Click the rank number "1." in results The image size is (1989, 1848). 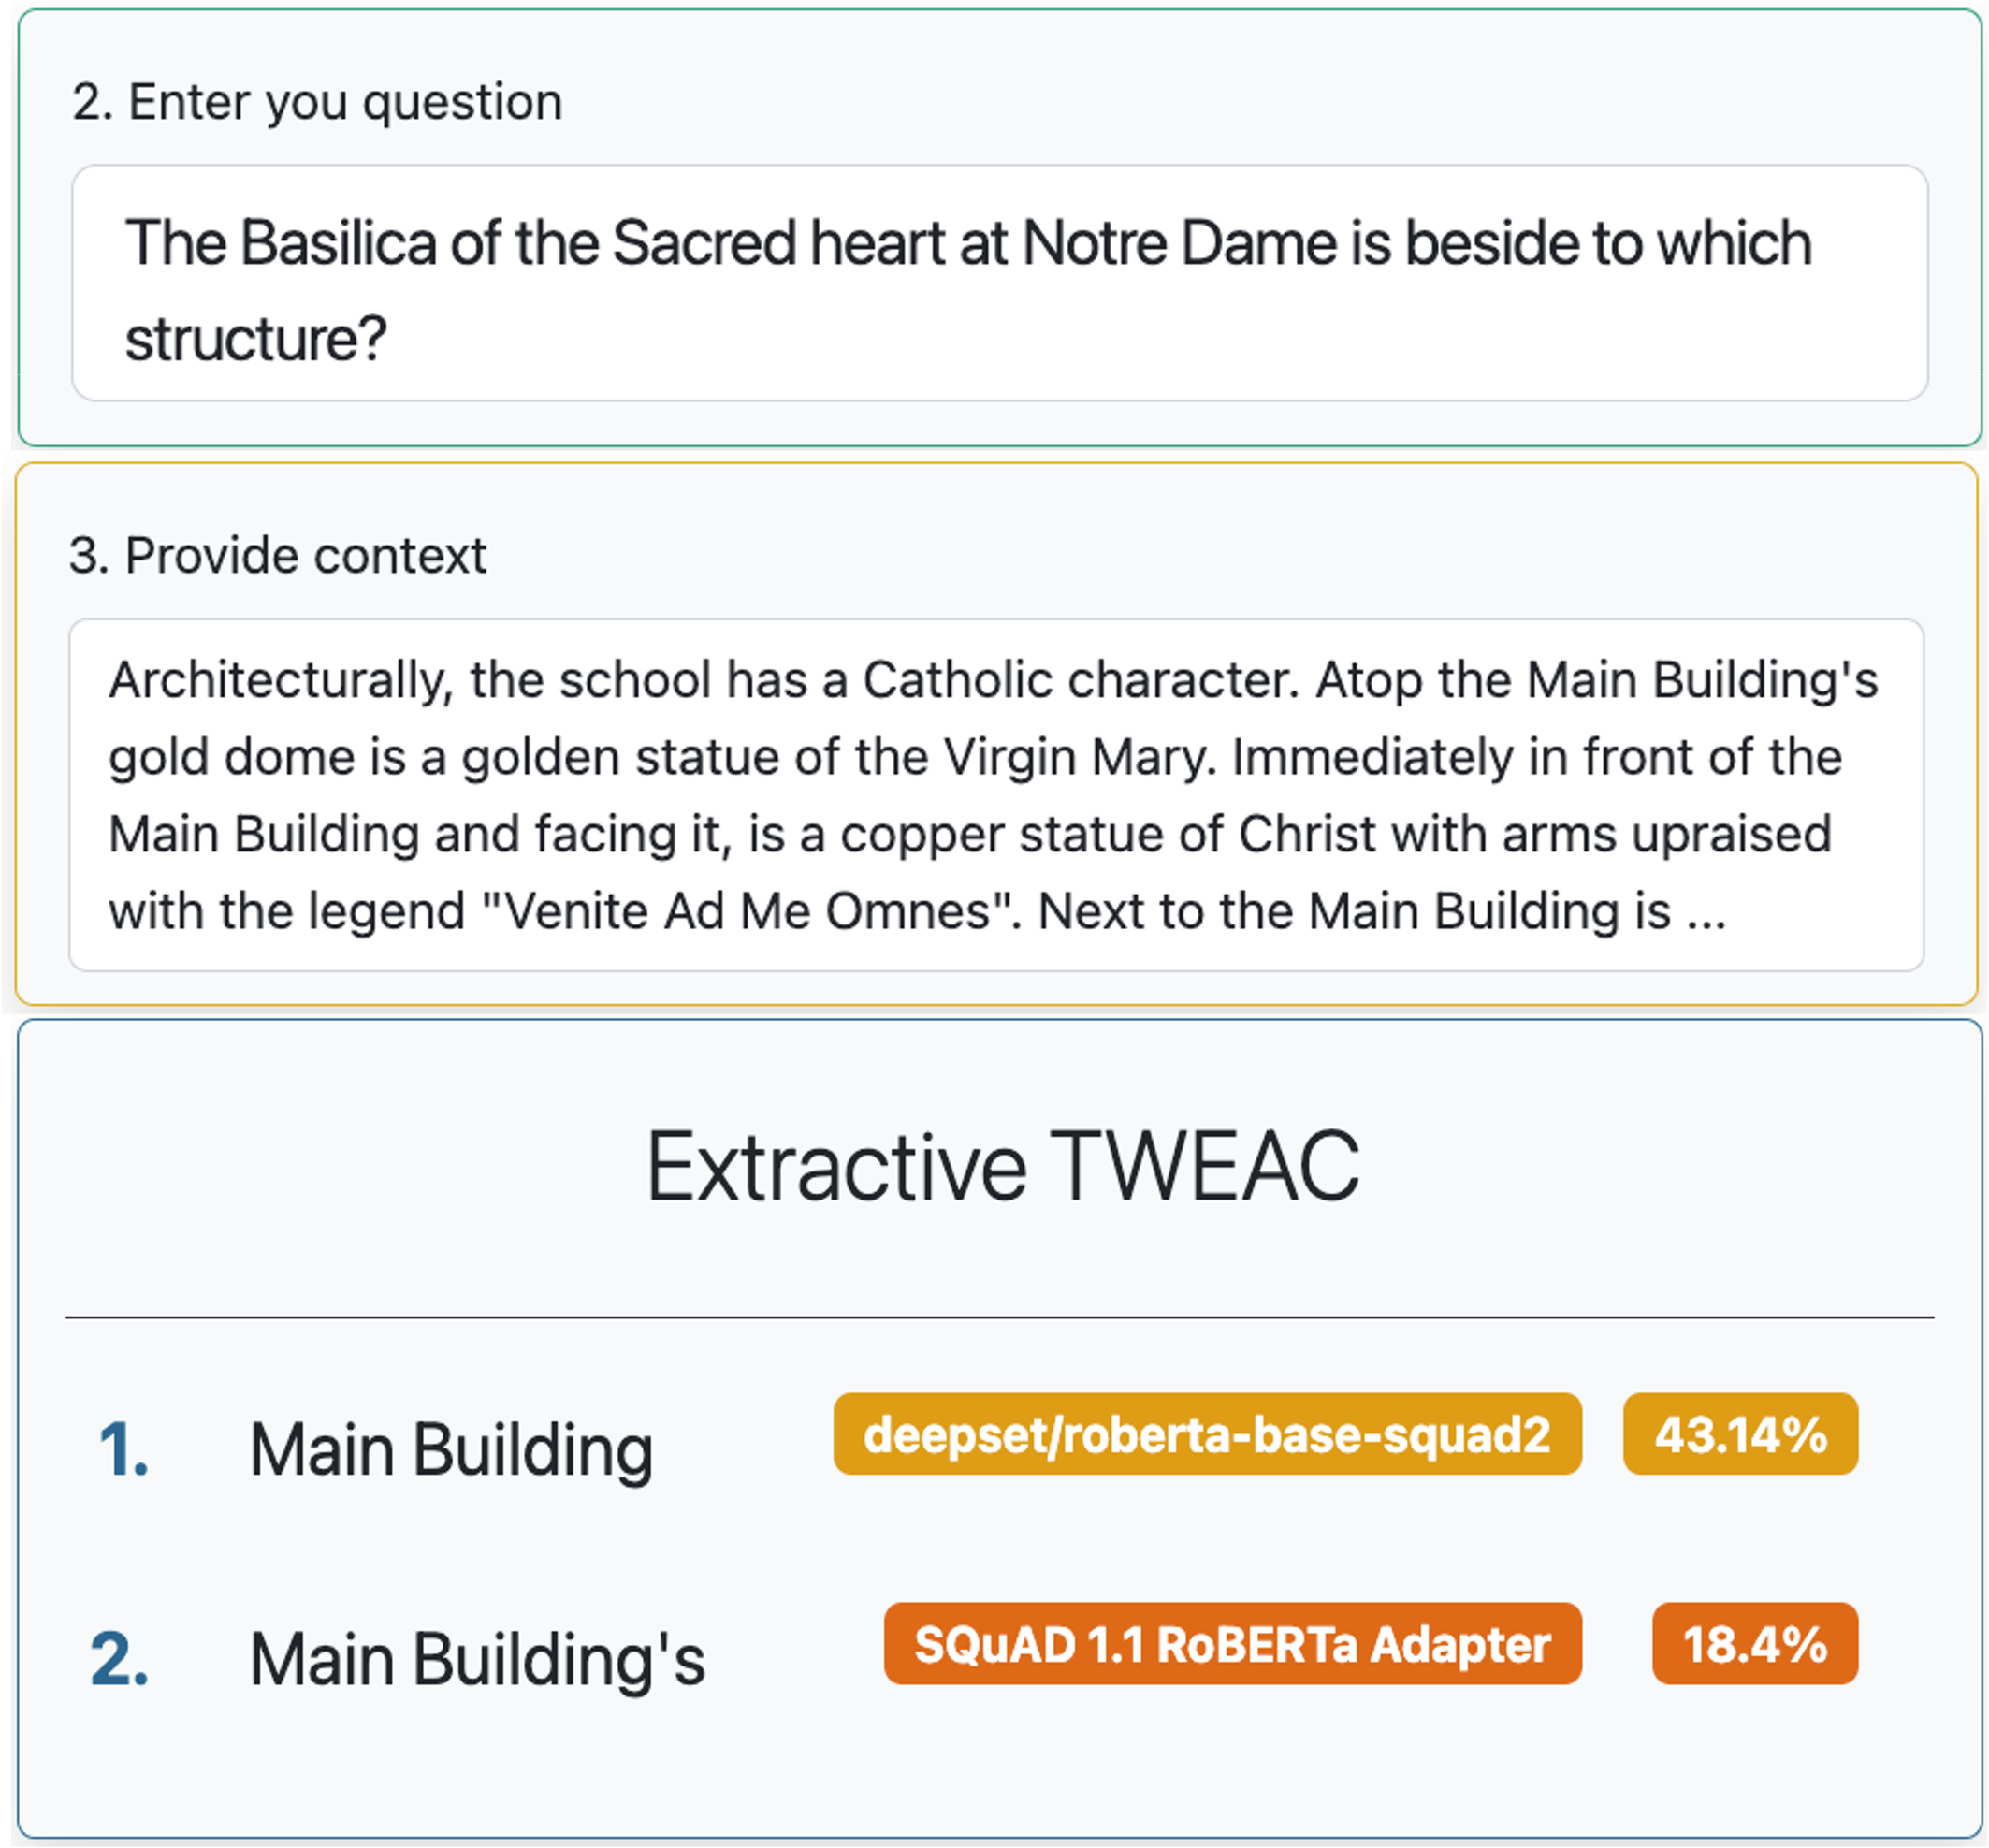124,1449
